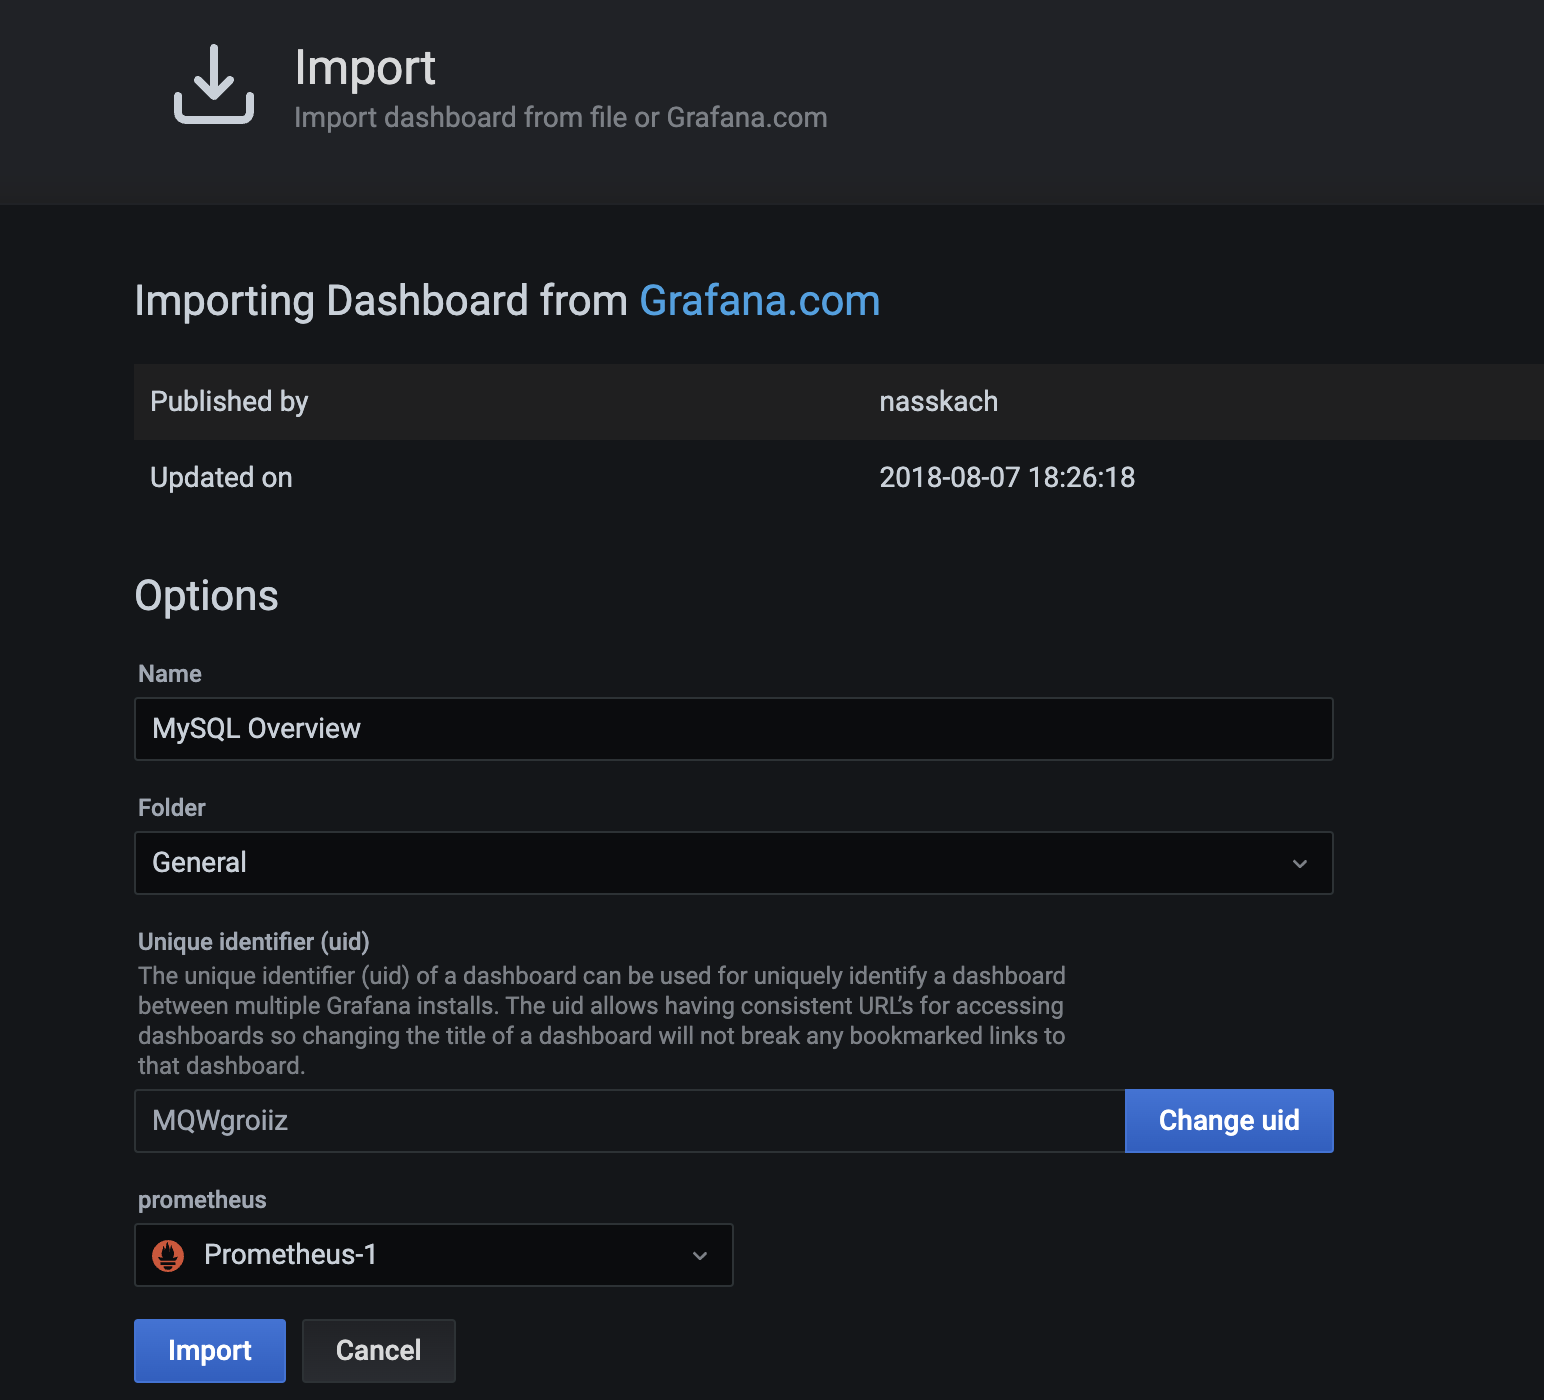Click the Name field label
This screenshot has height=1400, width=1544.
coord(170,674)
